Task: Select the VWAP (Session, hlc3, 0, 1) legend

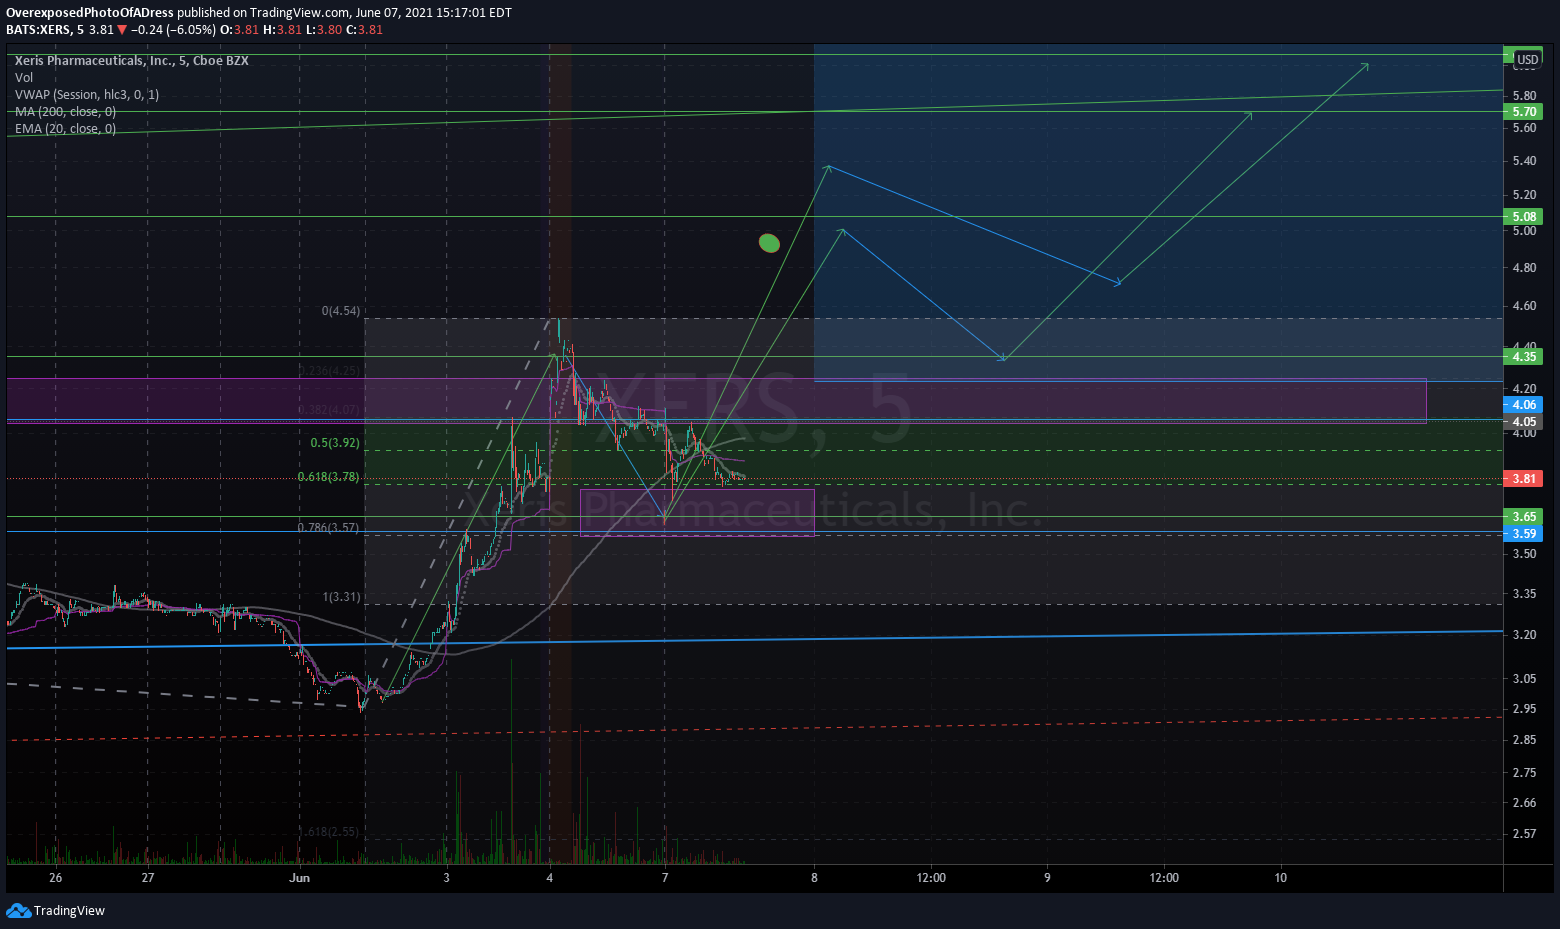Action: pyautogui.click(x=87, y=94)
